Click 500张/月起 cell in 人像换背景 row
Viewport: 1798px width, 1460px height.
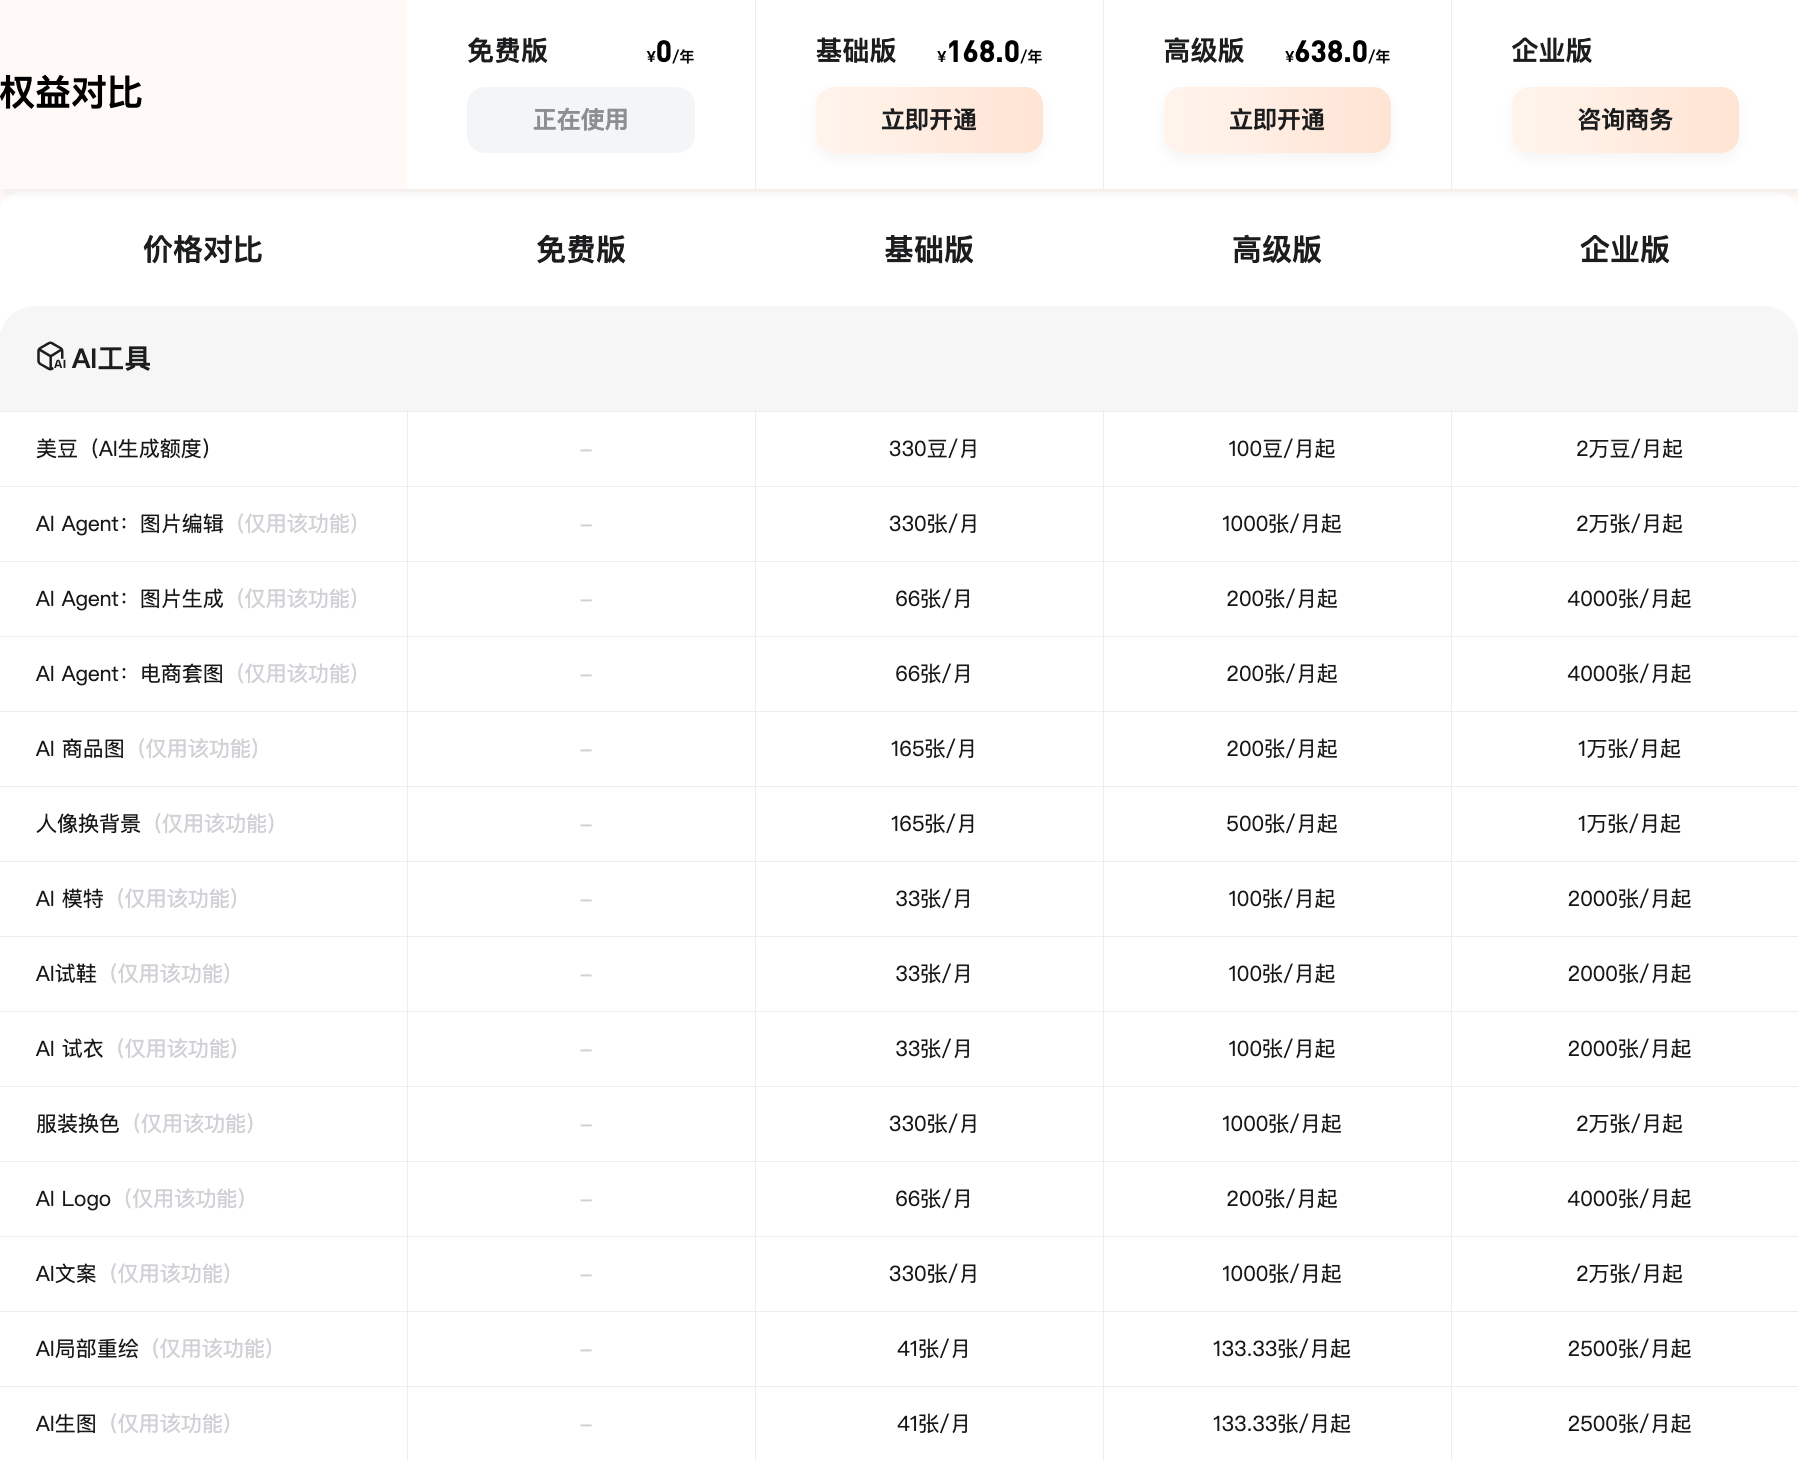point(1281,824)
